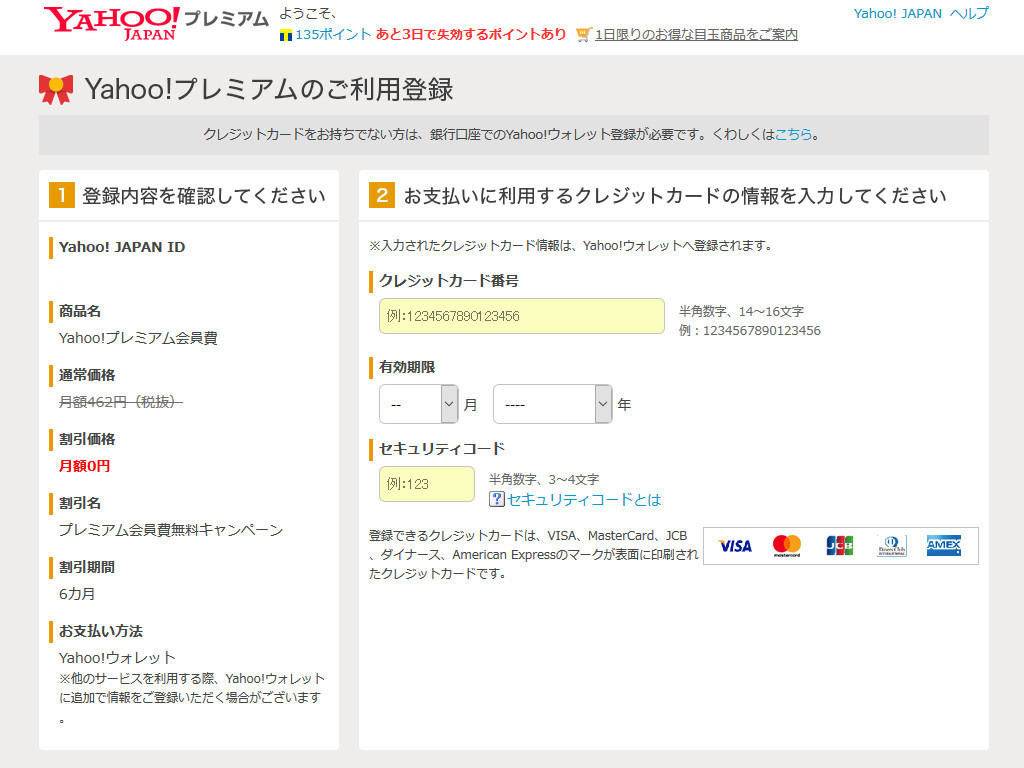Click the red ribbon premium icon
This screenshot has width=1024, height=768.
(56, 89)
